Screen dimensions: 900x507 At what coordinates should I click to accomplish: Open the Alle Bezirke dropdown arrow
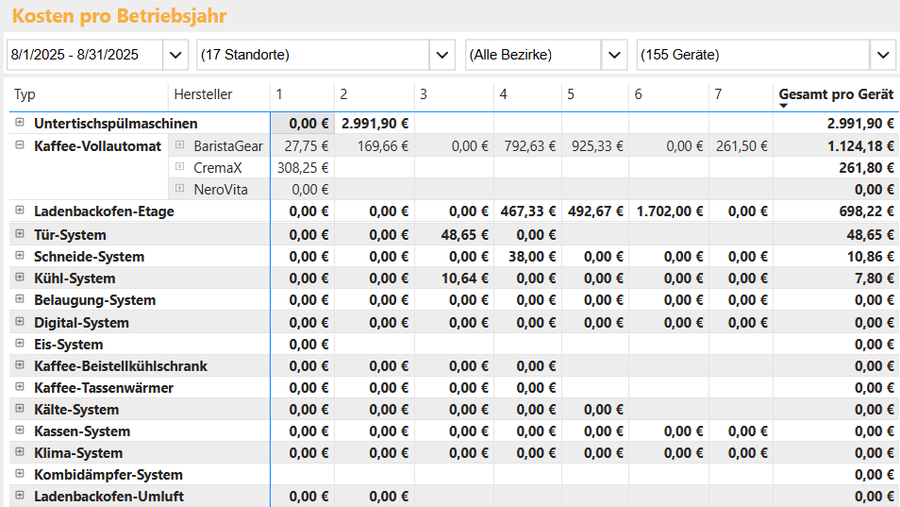(x=614, y=55)
